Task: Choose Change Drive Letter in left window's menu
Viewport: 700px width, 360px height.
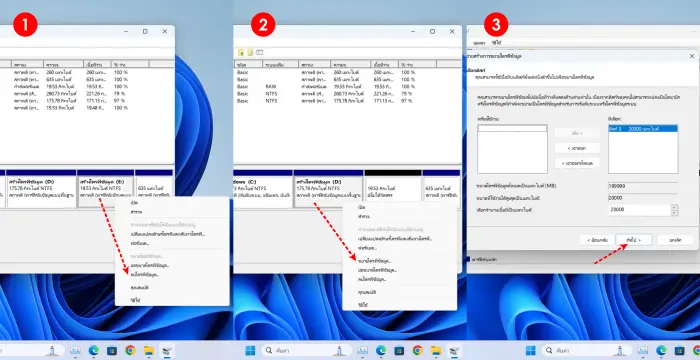Action: pyautogui.click(x=167, y=234)
